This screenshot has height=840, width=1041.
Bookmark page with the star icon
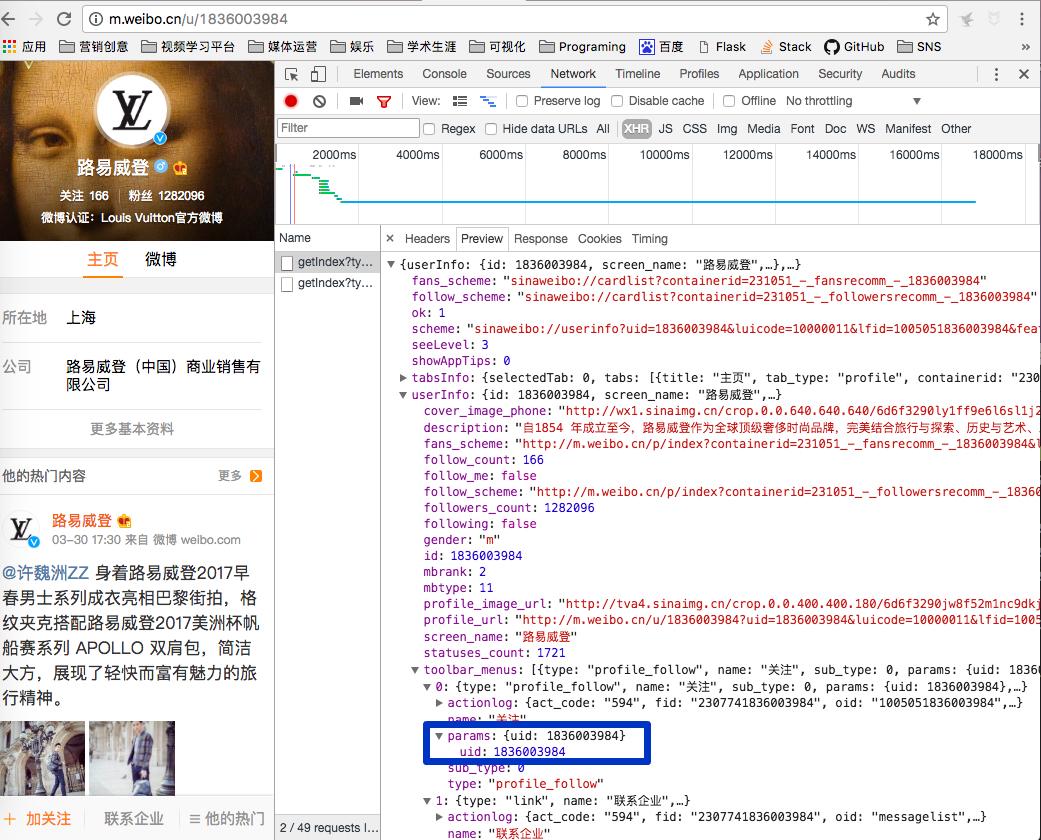[933, 19]
